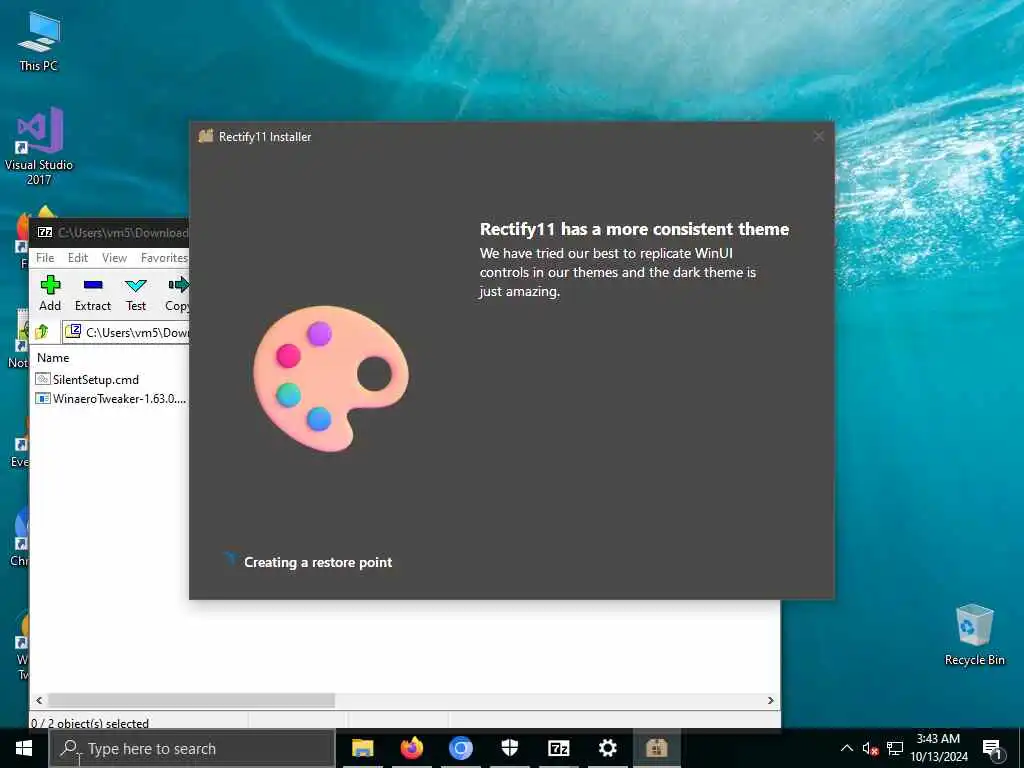1024x768 pixels.
Task: Click the network tray icon
Action: click(x=895, y=748)
